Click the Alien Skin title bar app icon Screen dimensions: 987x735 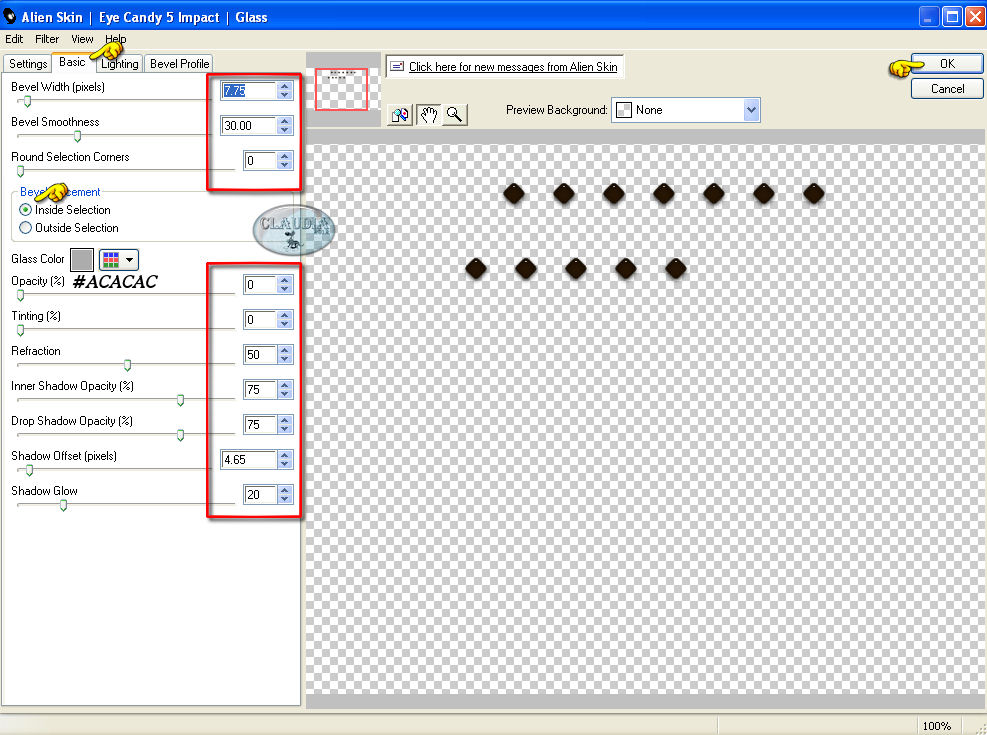[x=9, y=16]
